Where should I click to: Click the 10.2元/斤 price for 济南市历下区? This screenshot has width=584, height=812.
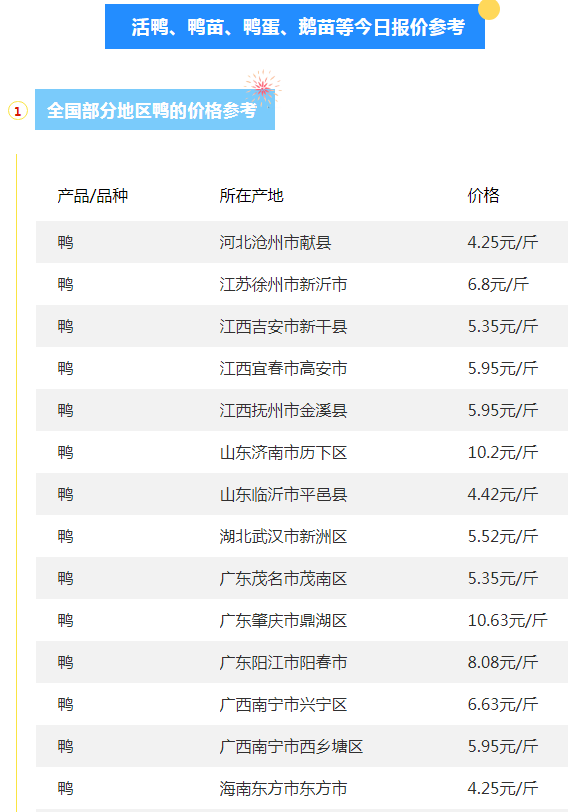502,452
